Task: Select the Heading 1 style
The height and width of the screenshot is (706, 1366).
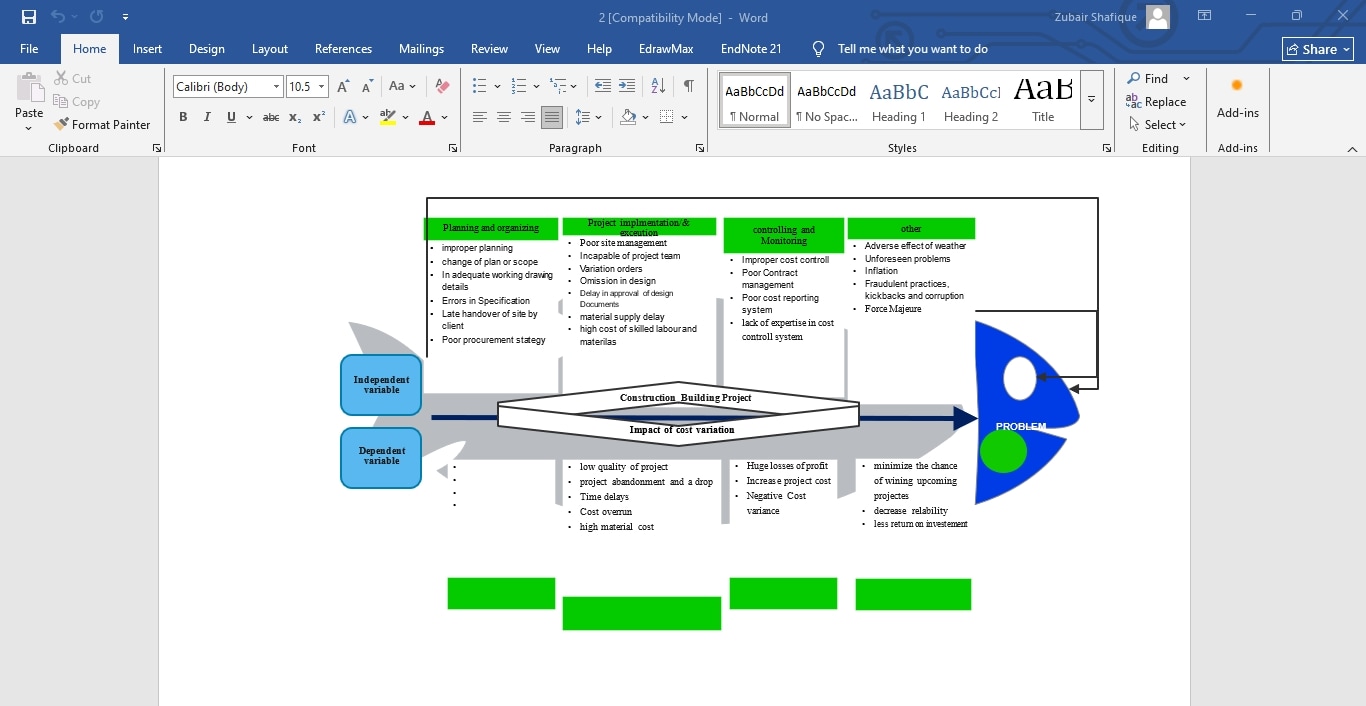Action: tap(898, 99)
